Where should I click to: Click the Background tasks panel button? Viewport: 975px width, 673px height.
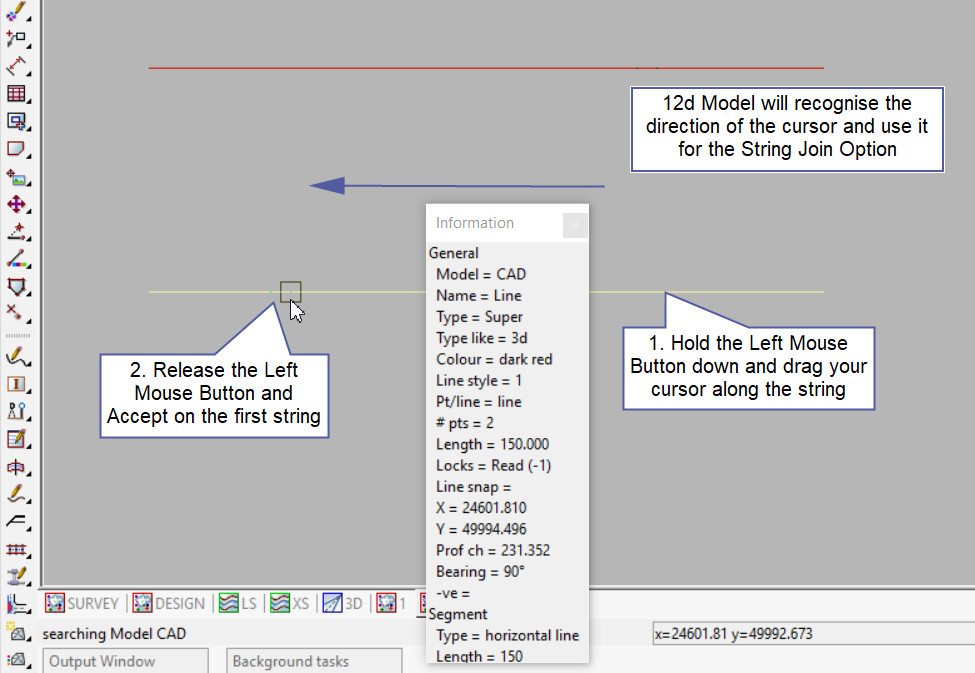[314, 661]
